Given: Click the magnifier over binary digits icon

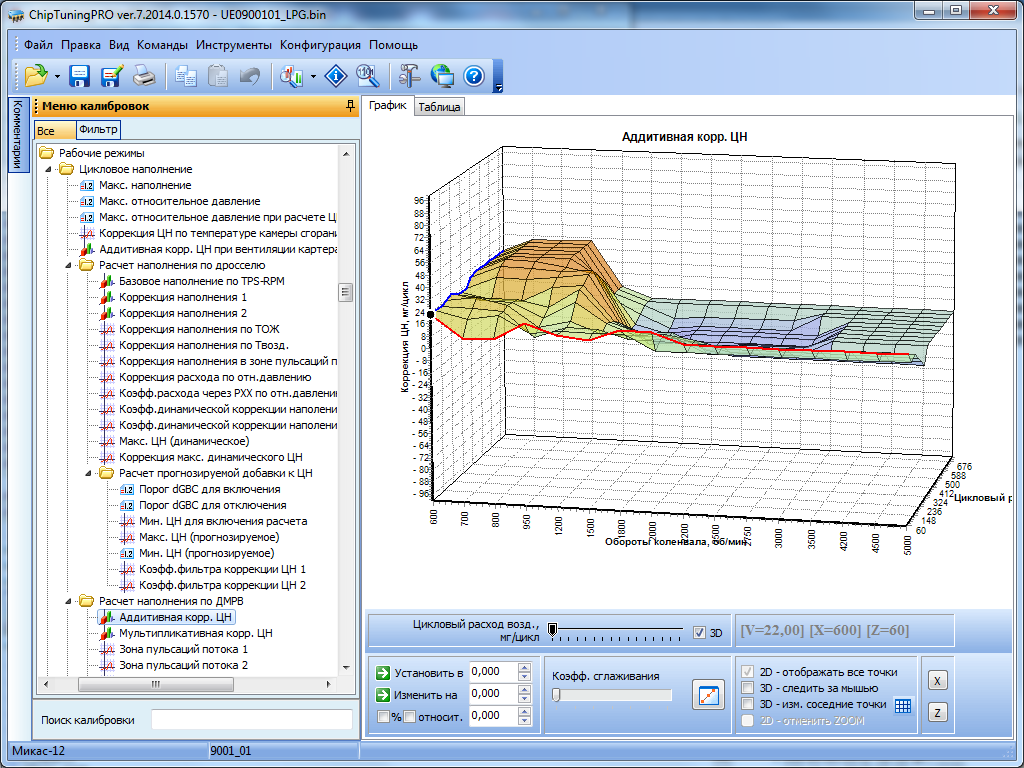Looking at the screenshot, I should tap(367, 76).
